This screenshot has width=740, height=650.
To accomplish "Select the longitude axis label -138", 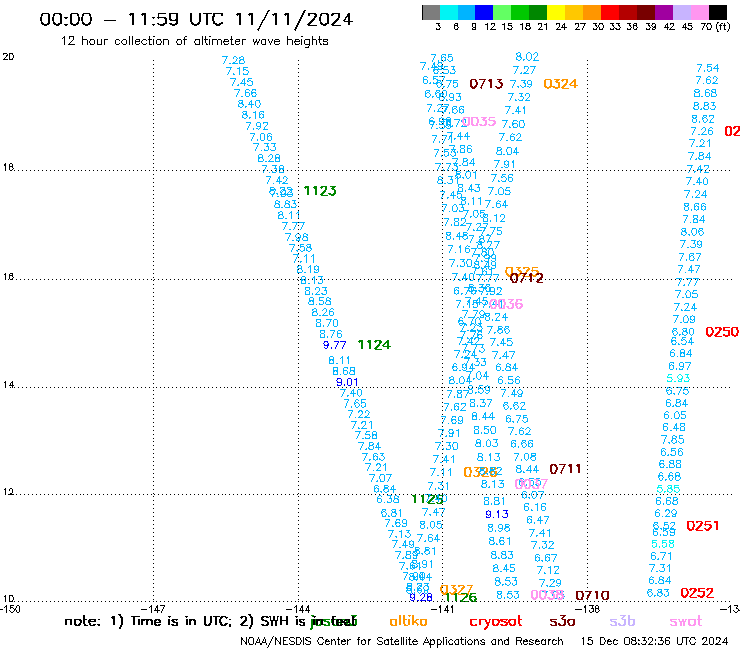I will tap(588, 609).
